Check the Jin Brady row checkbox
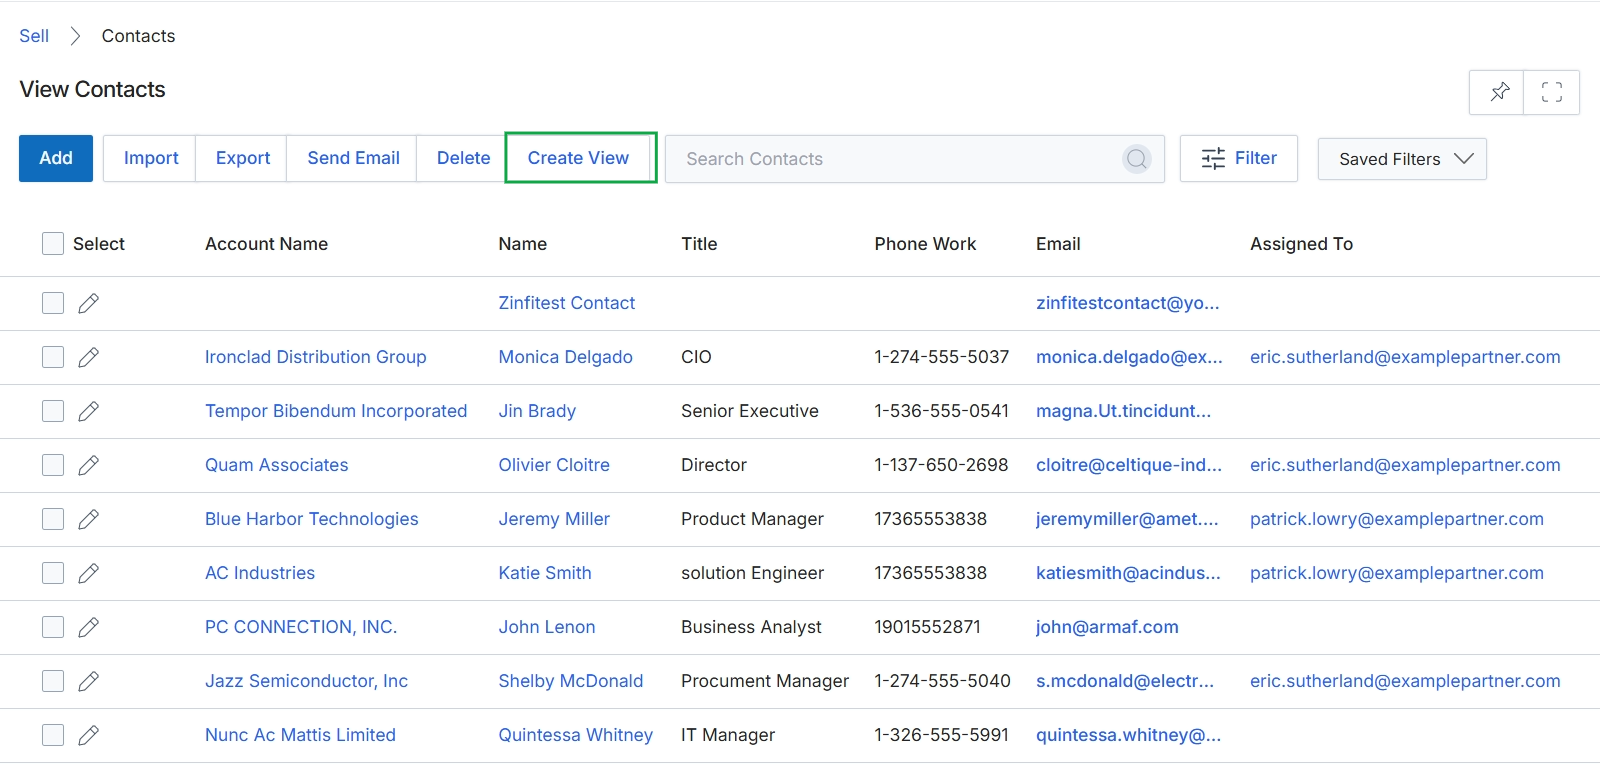This screenshot has height=764, width=1600. pyautogui.click(x=53, y=411)
